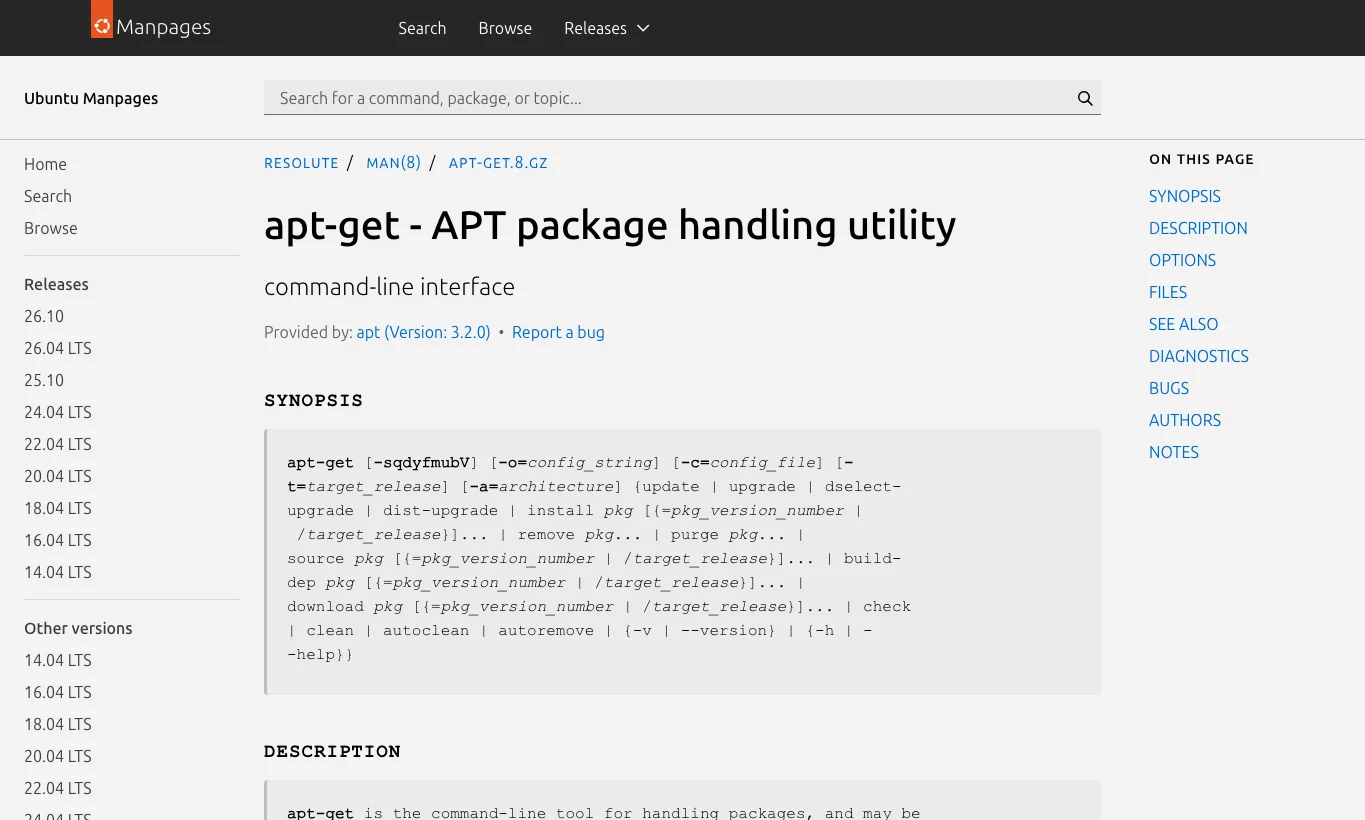This screenshot has height=820, width=1365.
Task: Select release 25.10 under Releases
Action: [x=44, y=380]
